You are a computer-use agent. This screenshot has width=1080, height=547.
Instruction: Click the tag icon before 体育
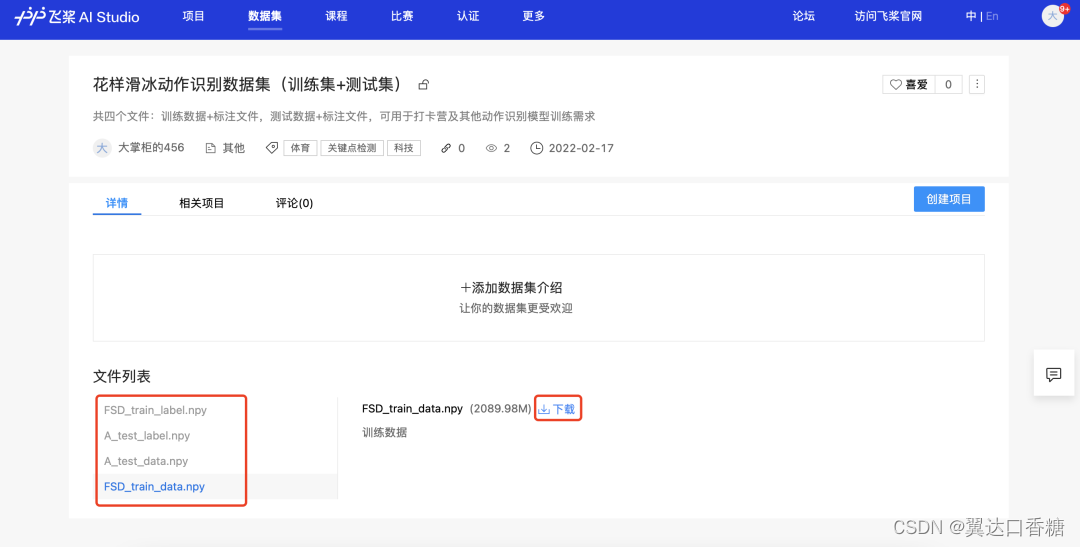click(272, 147)
